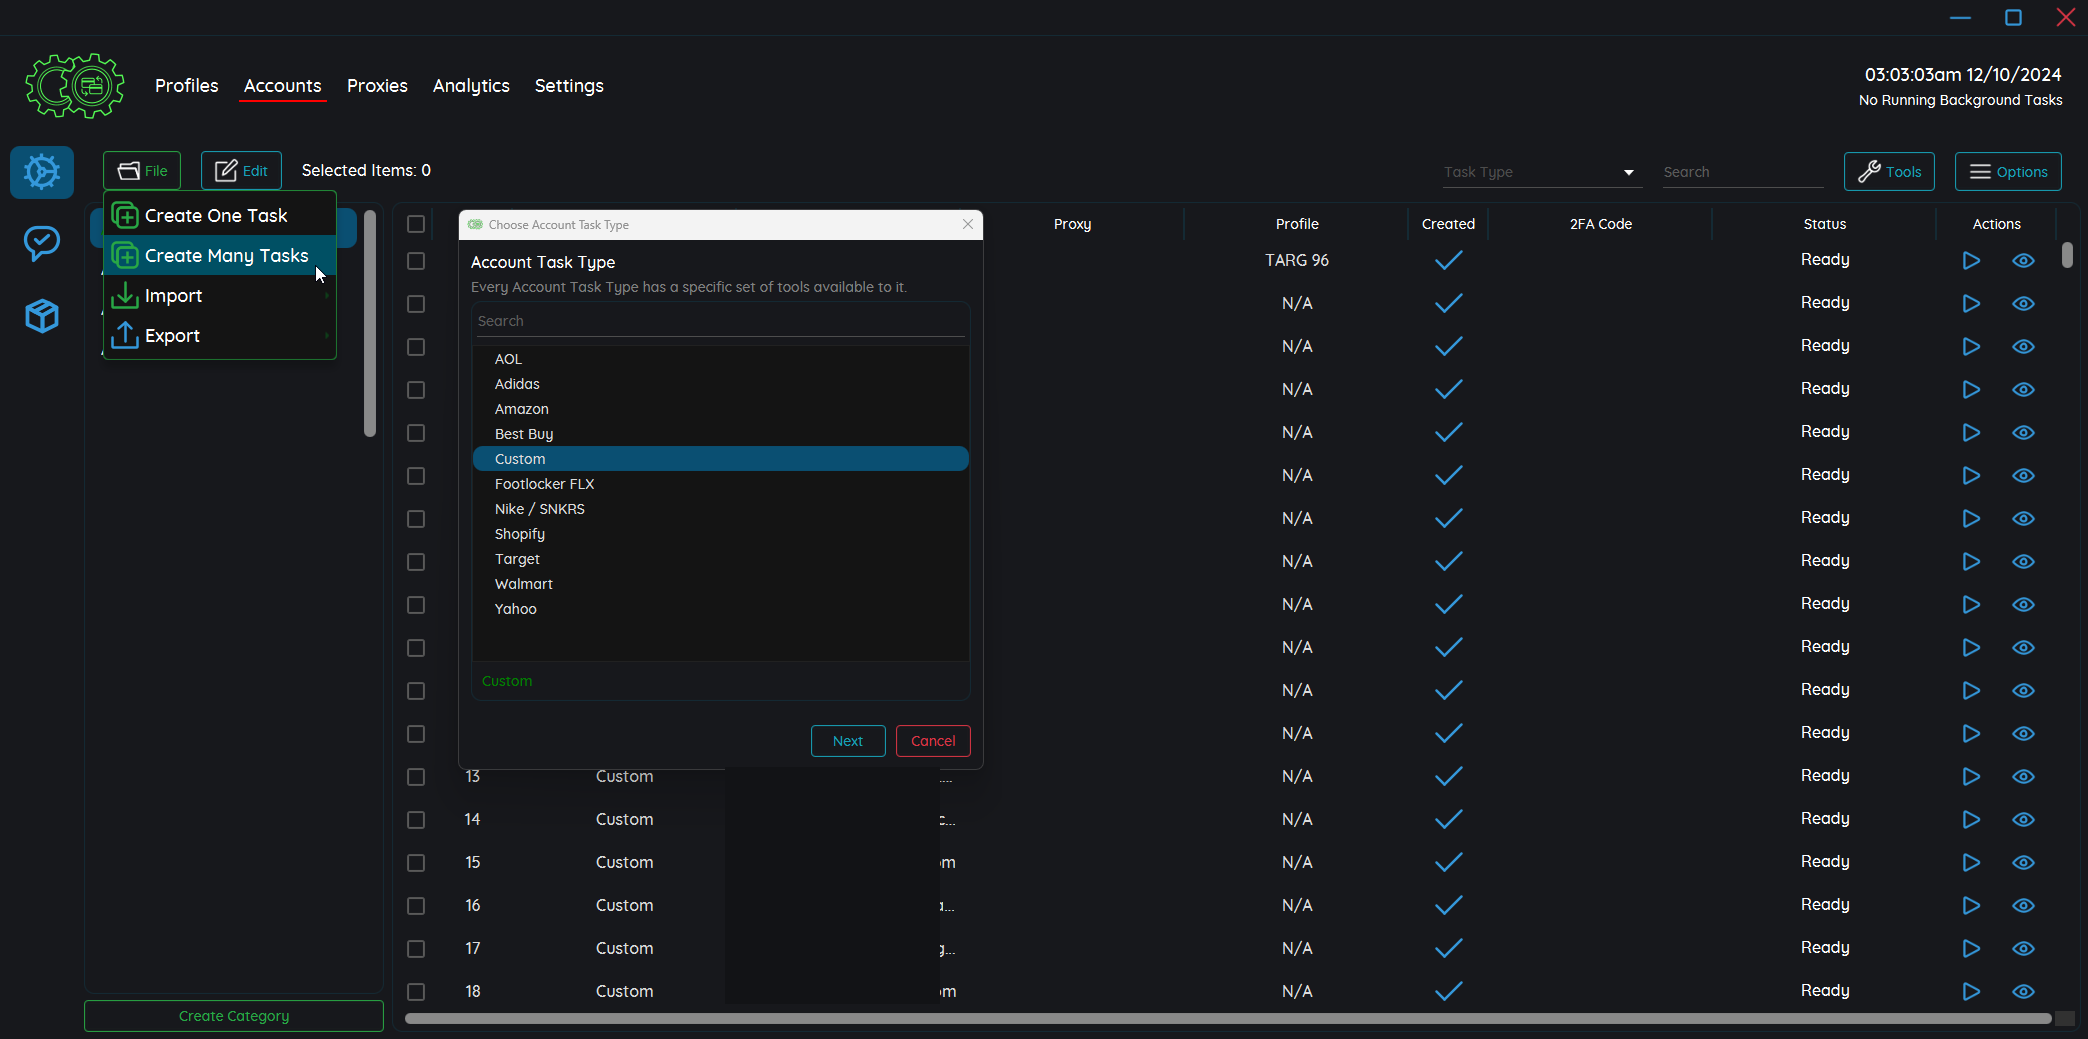This screenshot has height=1039, width=2088.
Task: Choose Create One Task from File menu
Action: tap(216, 216)
